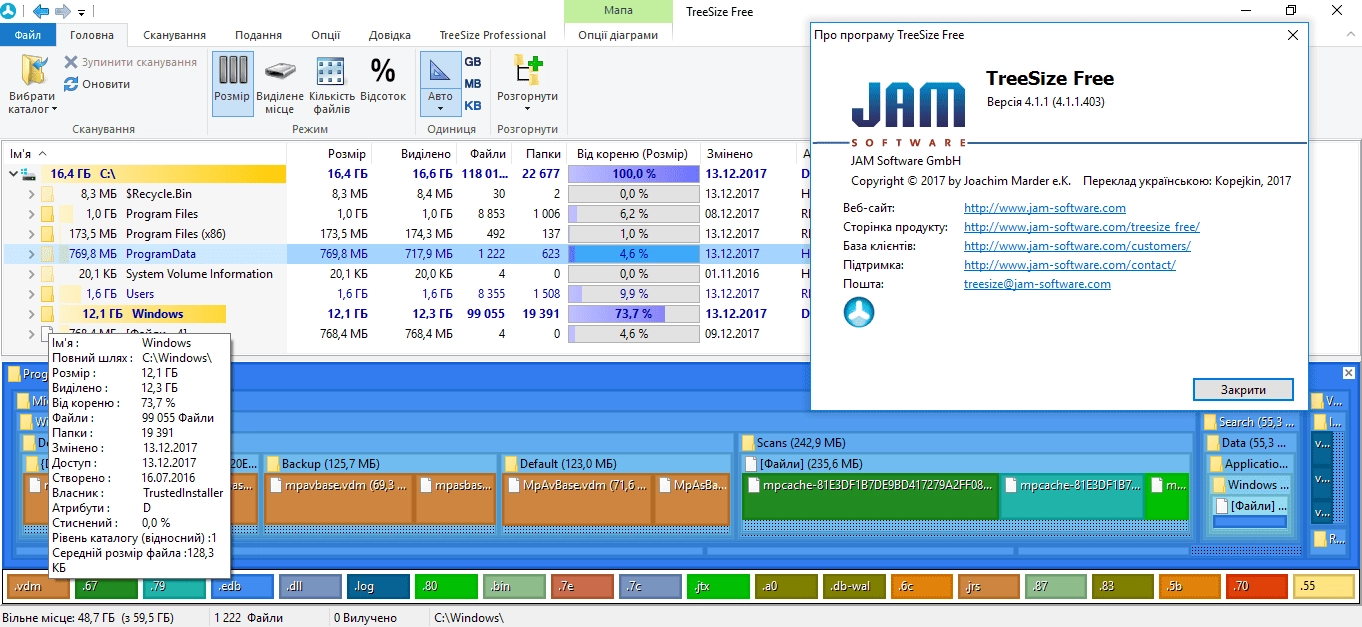
Task: Open the Chart options tab
Action: pos(618,35)
